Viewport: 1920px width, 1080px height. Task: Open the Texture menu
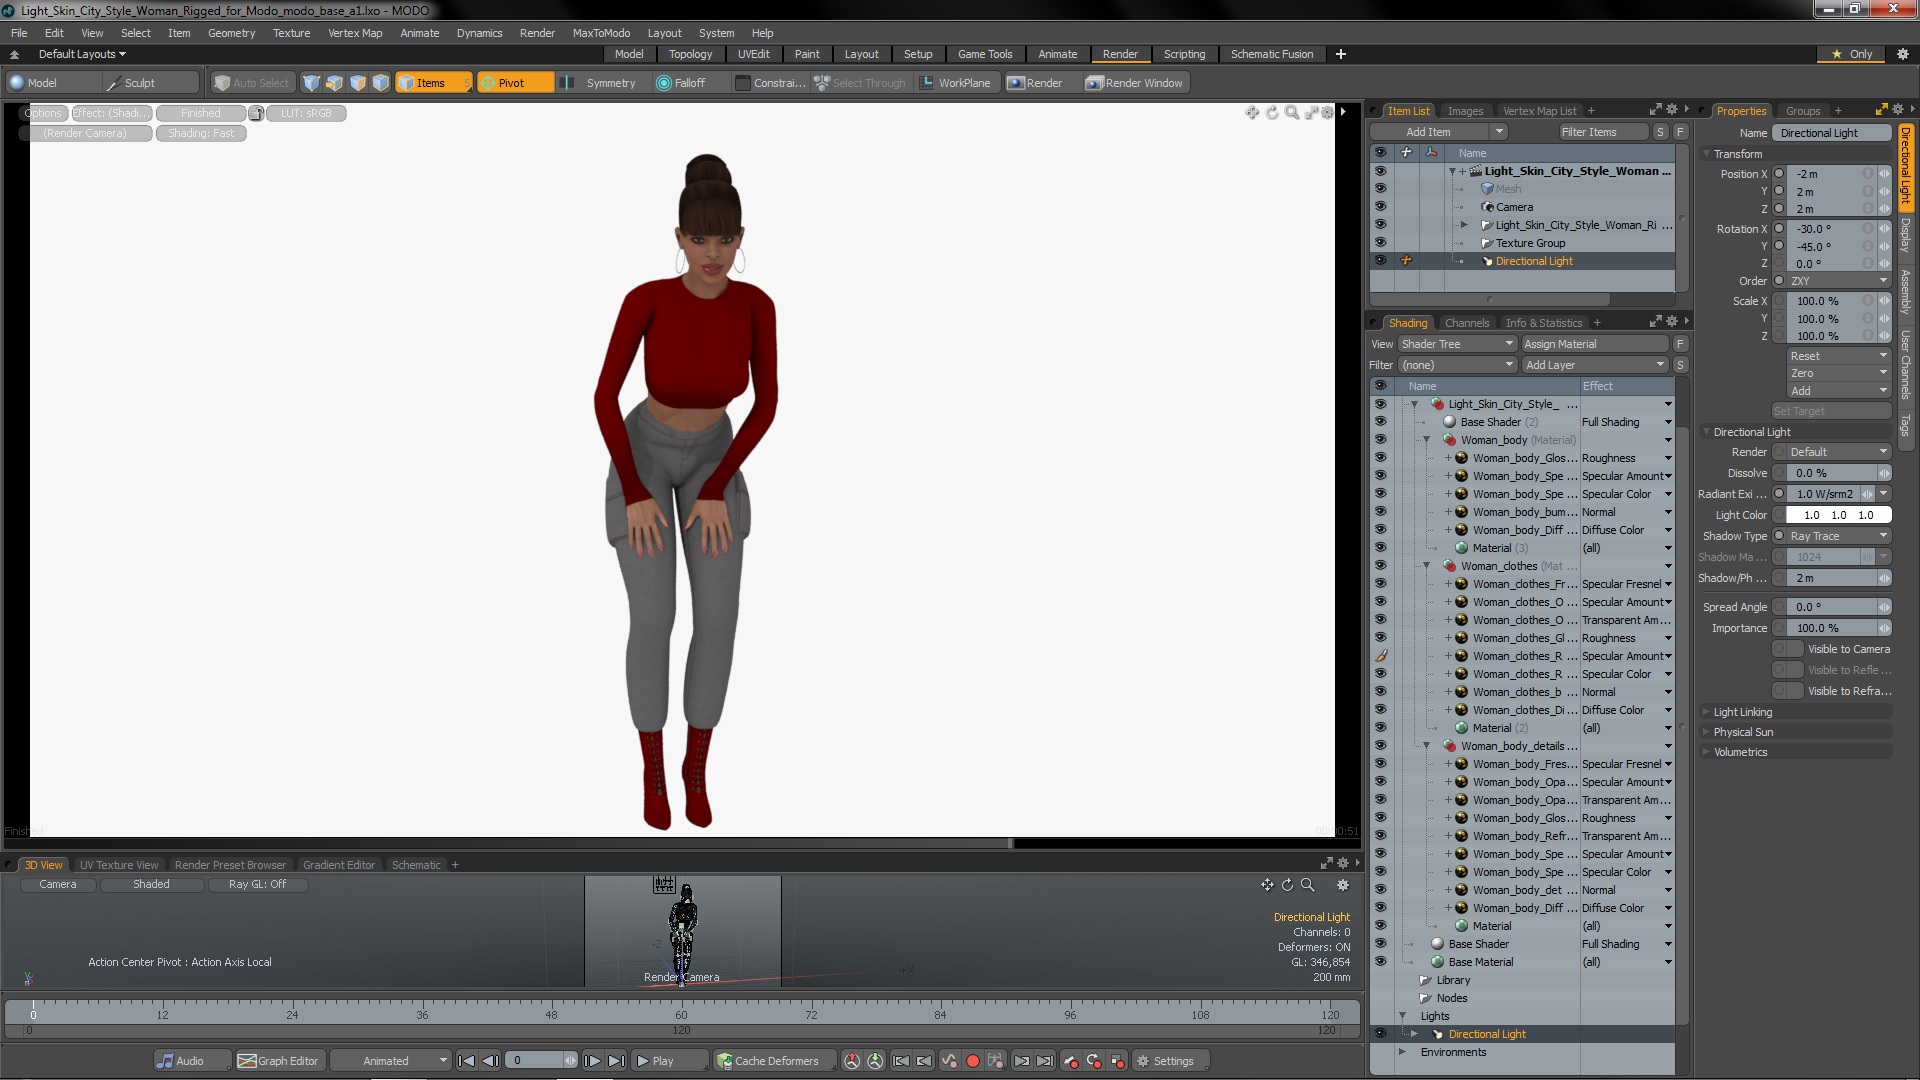click(291, 33)
